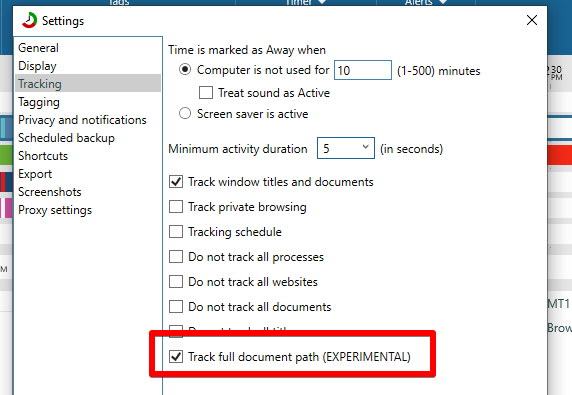Select the Export settings section
Screen dimensions: 572x395
tap(35, 174)
